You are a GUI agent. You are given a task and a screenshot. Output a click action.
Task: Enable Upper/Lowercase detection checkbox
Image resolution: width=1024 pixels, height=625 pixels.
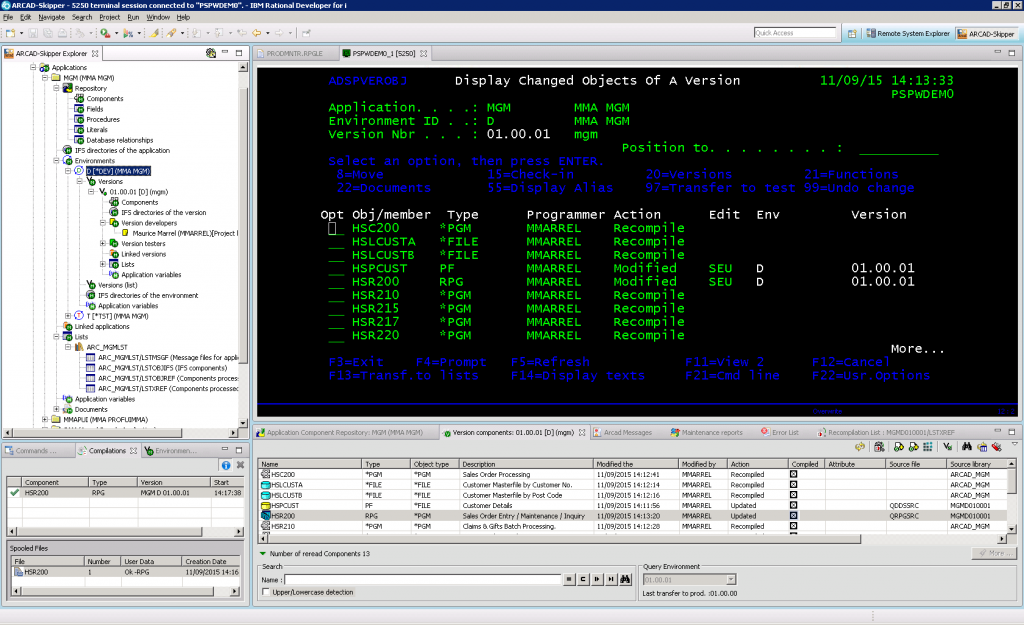pos(266,592)
